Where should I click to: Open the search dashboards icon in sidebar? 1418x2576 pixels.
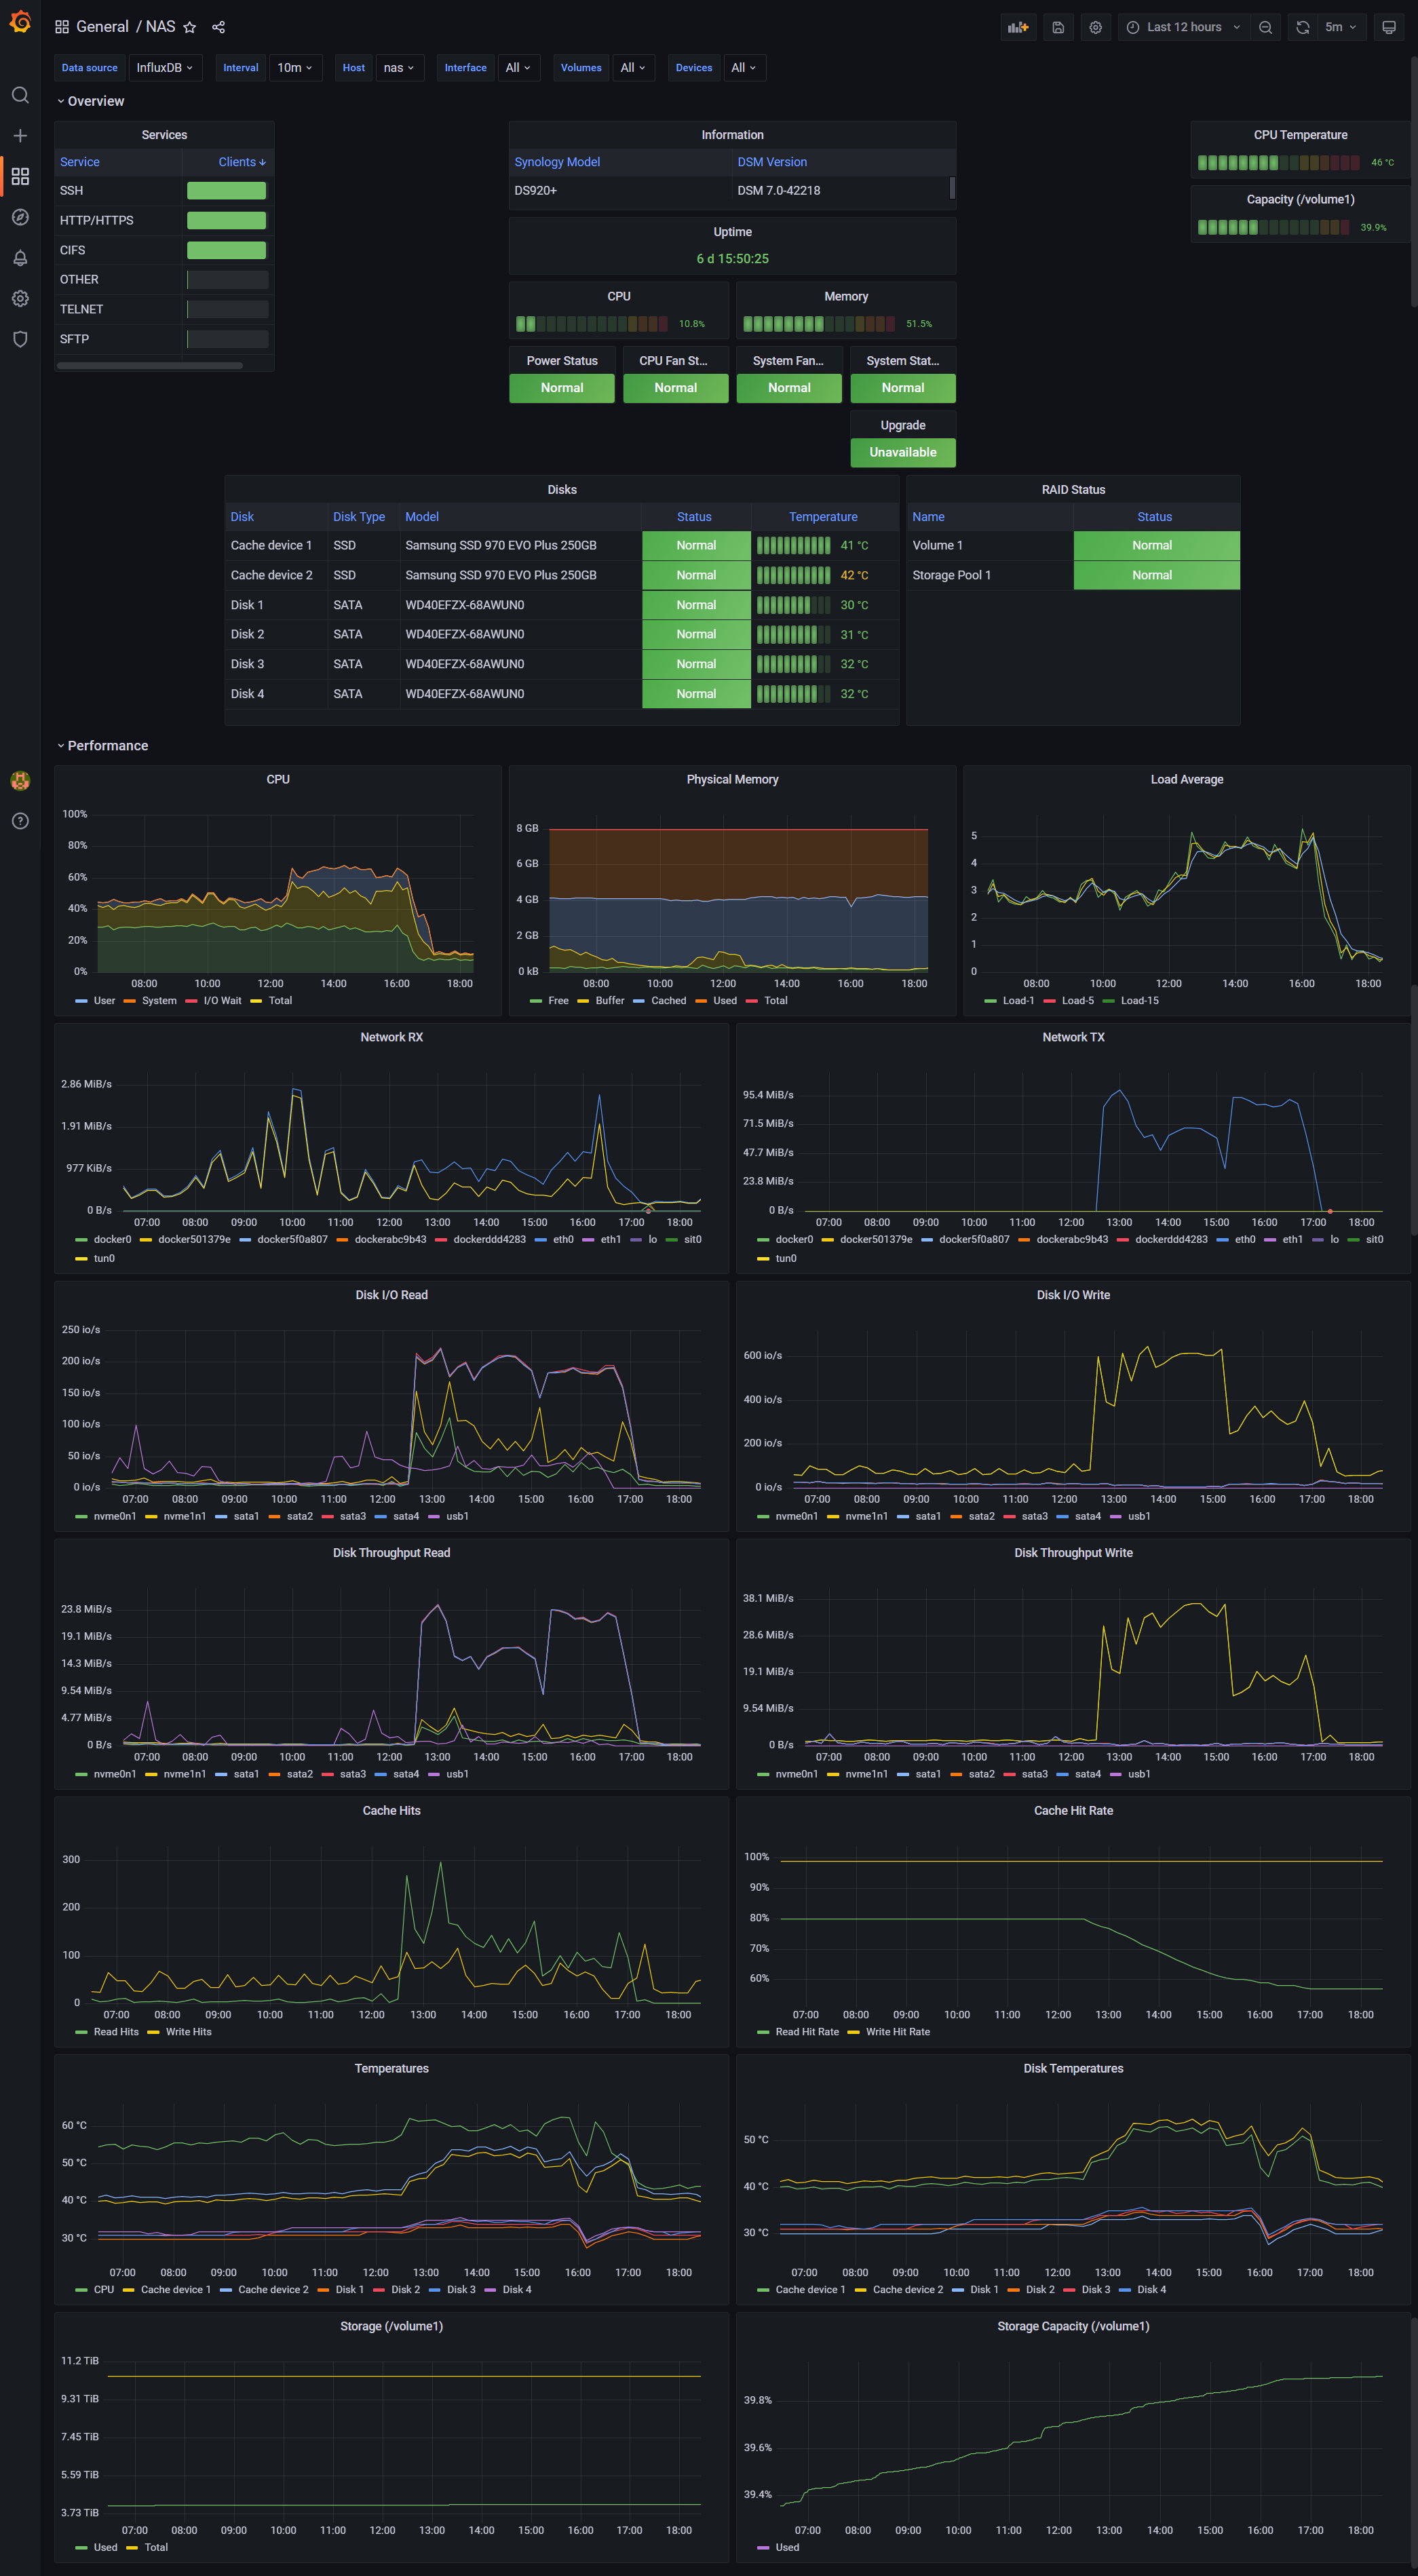point(20,95)
